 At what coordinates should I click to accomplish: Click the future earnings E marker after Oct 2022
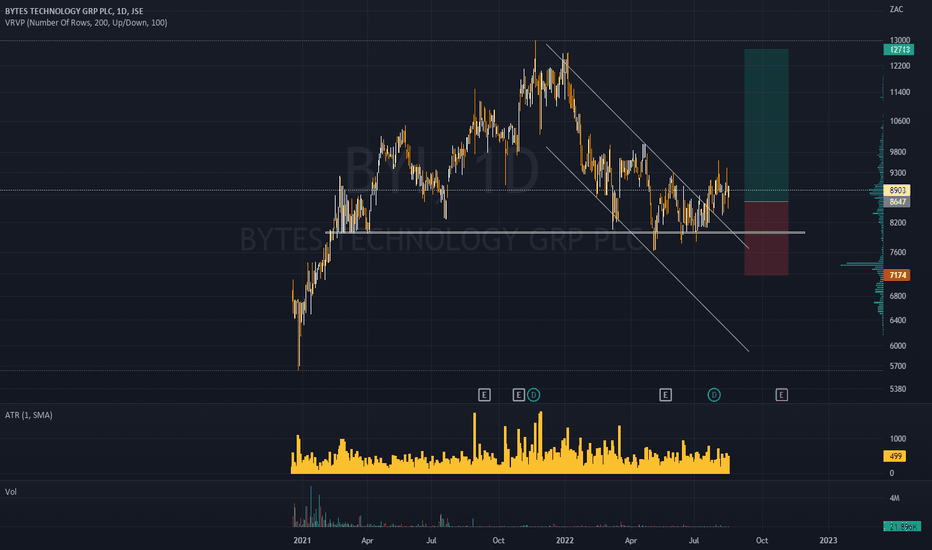pyautogui.click(x=782, y=395)
